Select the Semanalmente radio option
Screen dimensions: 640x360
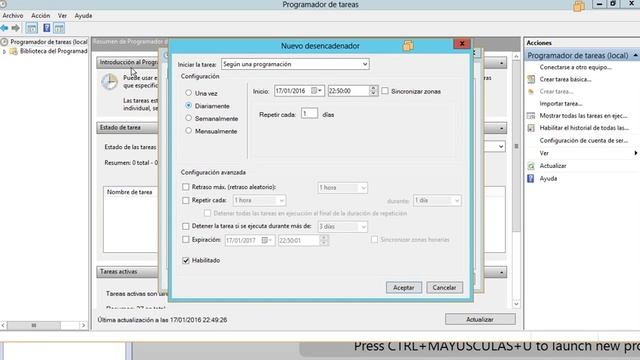pyautogui.click(x=189, y=118)
